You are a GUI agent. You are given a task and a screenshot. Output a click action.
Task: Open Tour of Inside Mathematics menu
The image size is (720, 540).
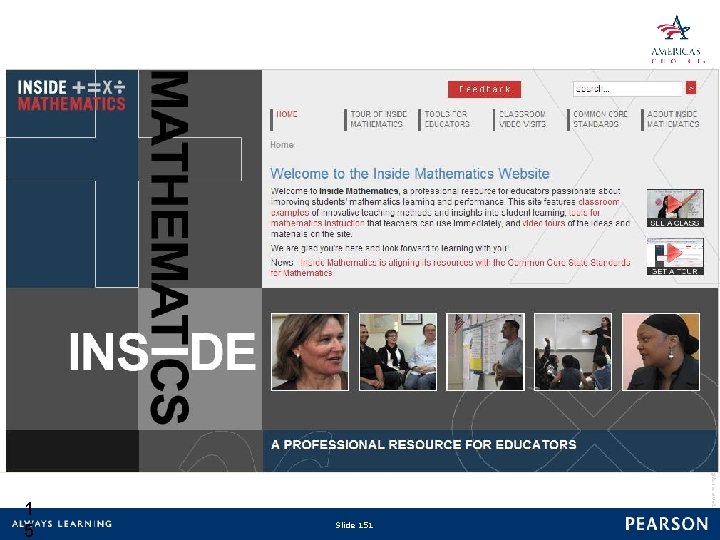tap(378, 119)
